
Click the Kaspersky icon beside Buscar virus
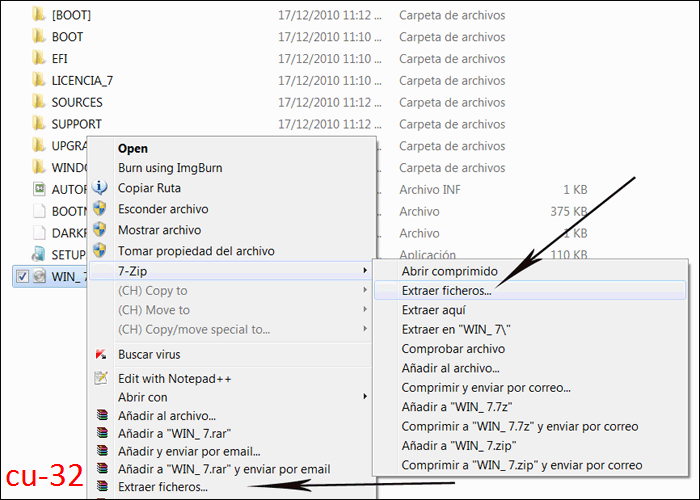click(101, 354)
